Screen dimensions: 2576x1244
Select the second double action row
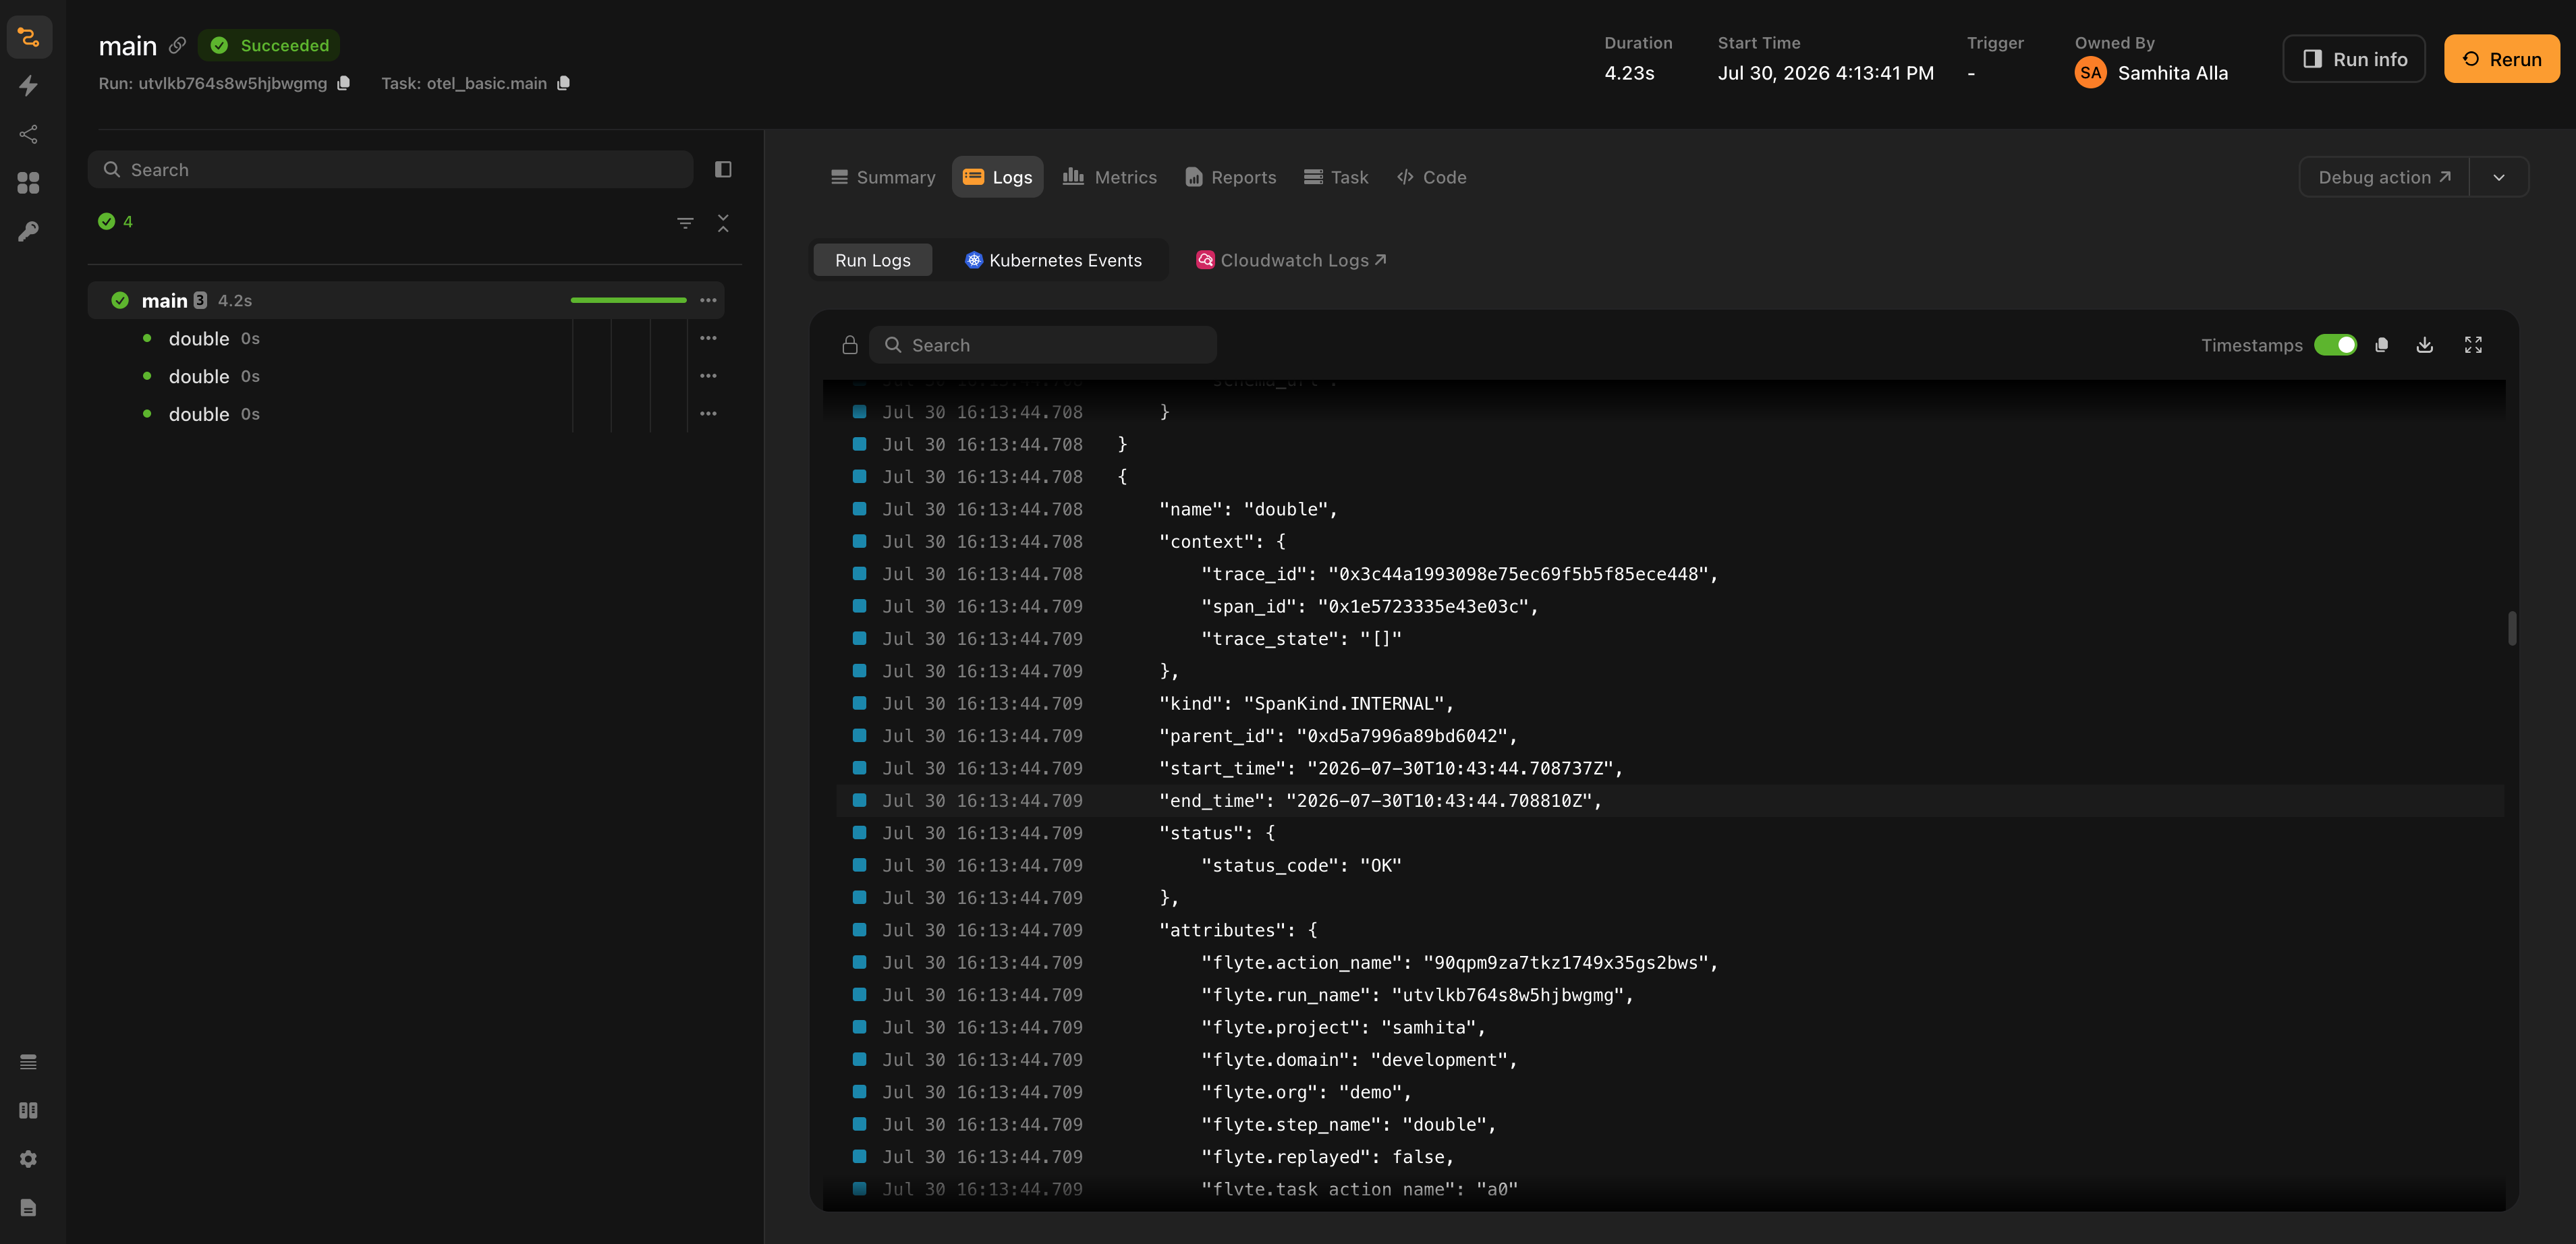(406, 376)
